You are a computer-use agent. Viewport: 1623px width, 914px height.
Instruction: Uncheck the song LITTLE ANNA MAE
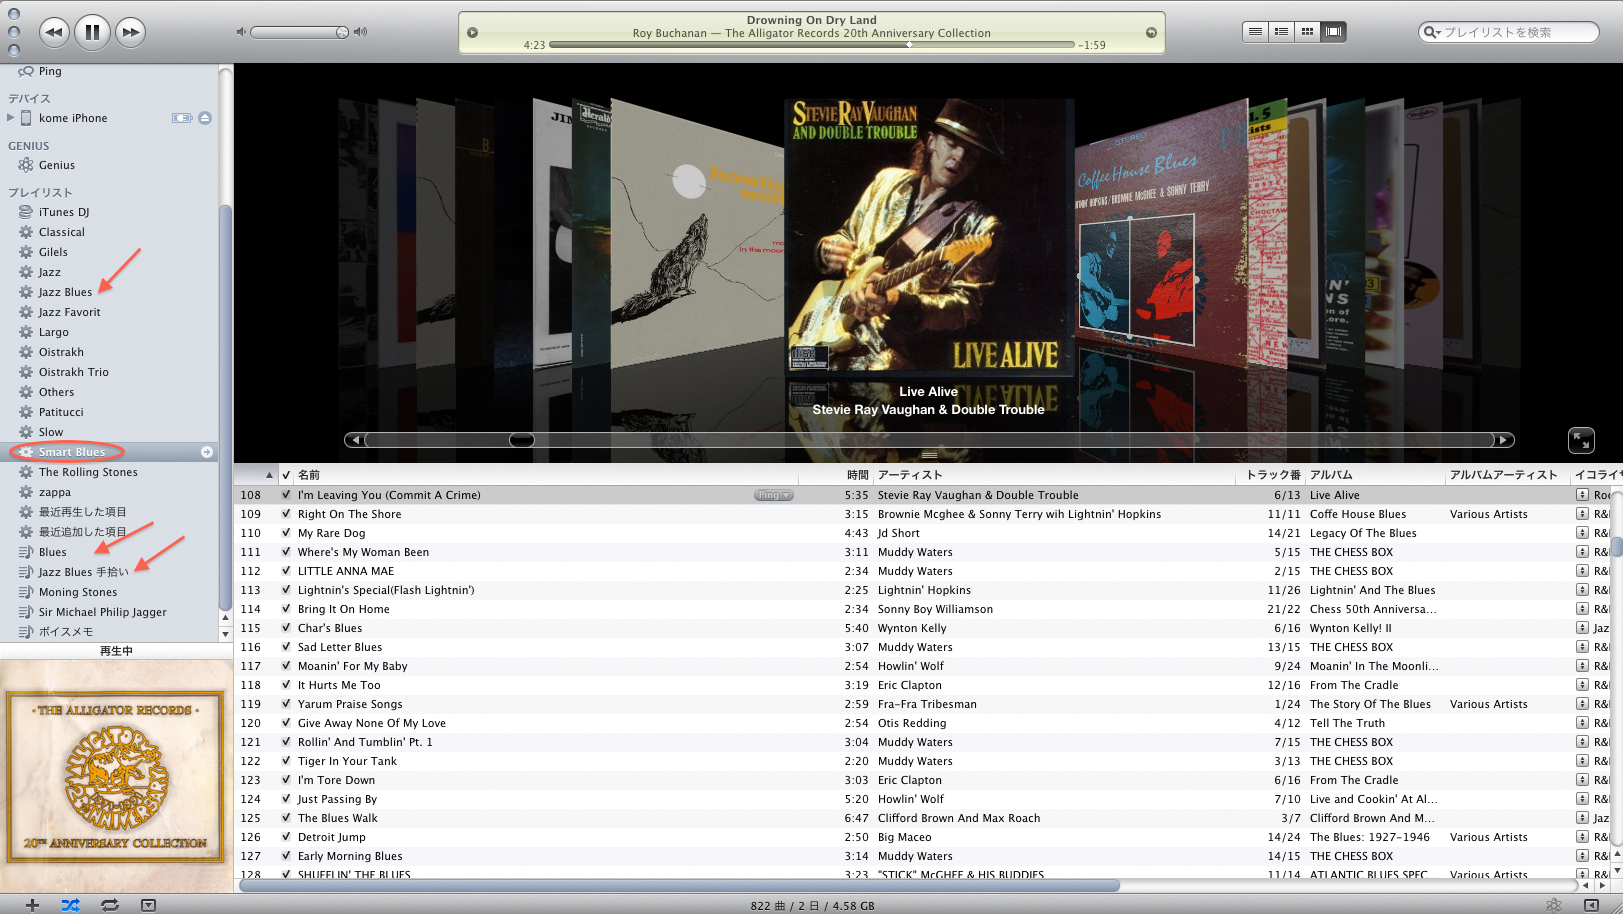coord(286,571)
